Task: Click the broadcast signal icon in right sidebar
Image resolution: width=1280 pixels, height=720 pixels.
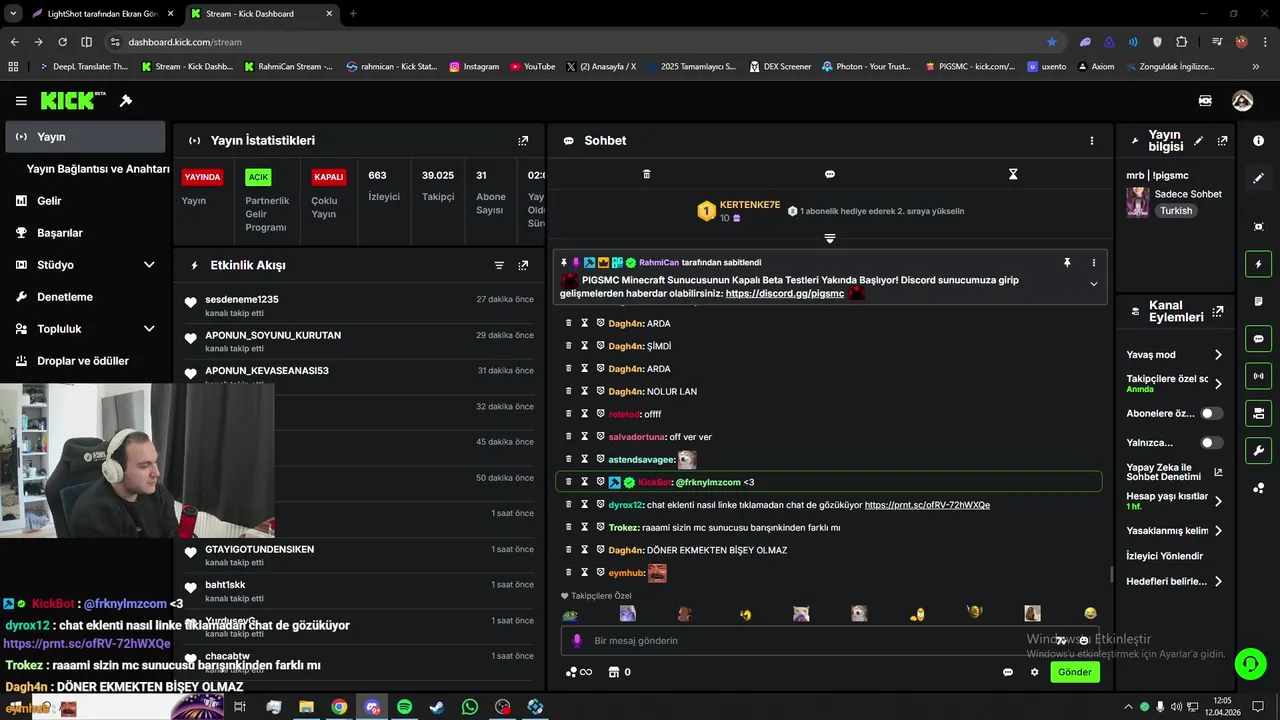Action: [x=1258, y=376]
